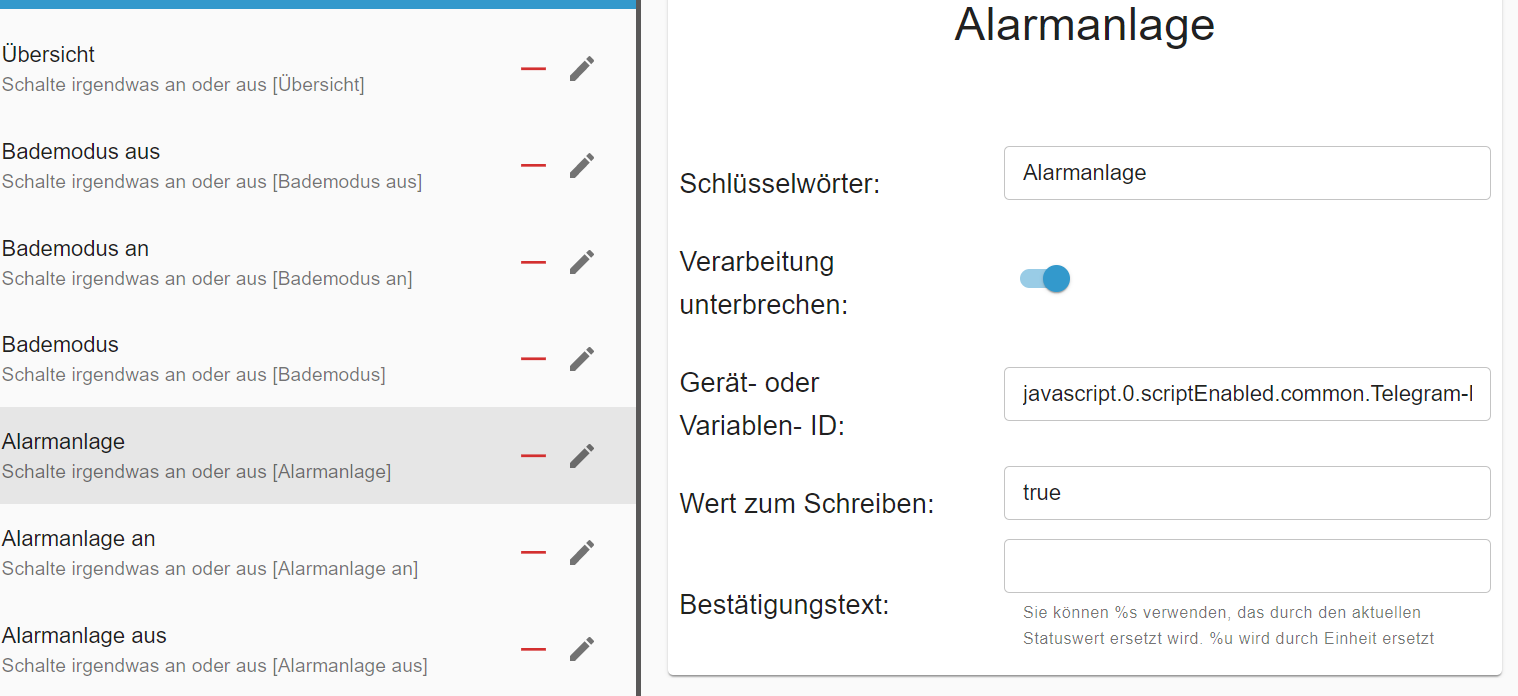1518x696 pixels.
Task: Edit the Bademodus an rule pencil
Action: (x=582, y=262)
